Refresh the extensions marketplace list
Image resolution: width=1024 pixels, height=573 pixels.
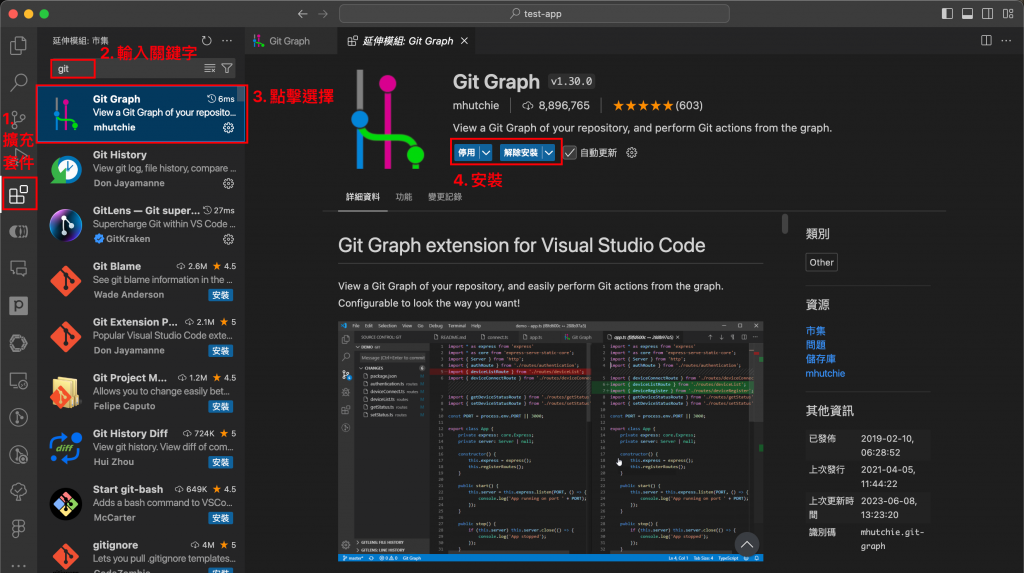pyautogui.click(x=206, y=41)
